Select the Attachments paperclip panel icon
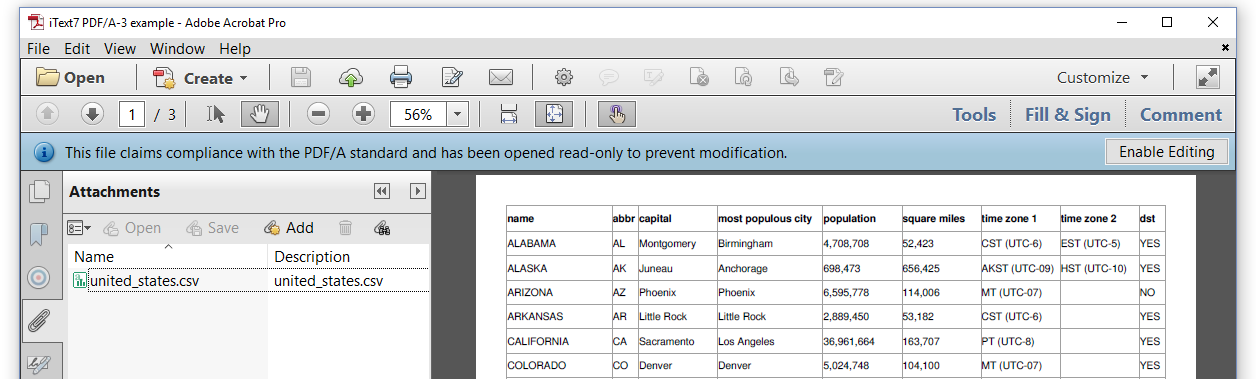Viewport: 1256px width, 379px height. [40, 321]
